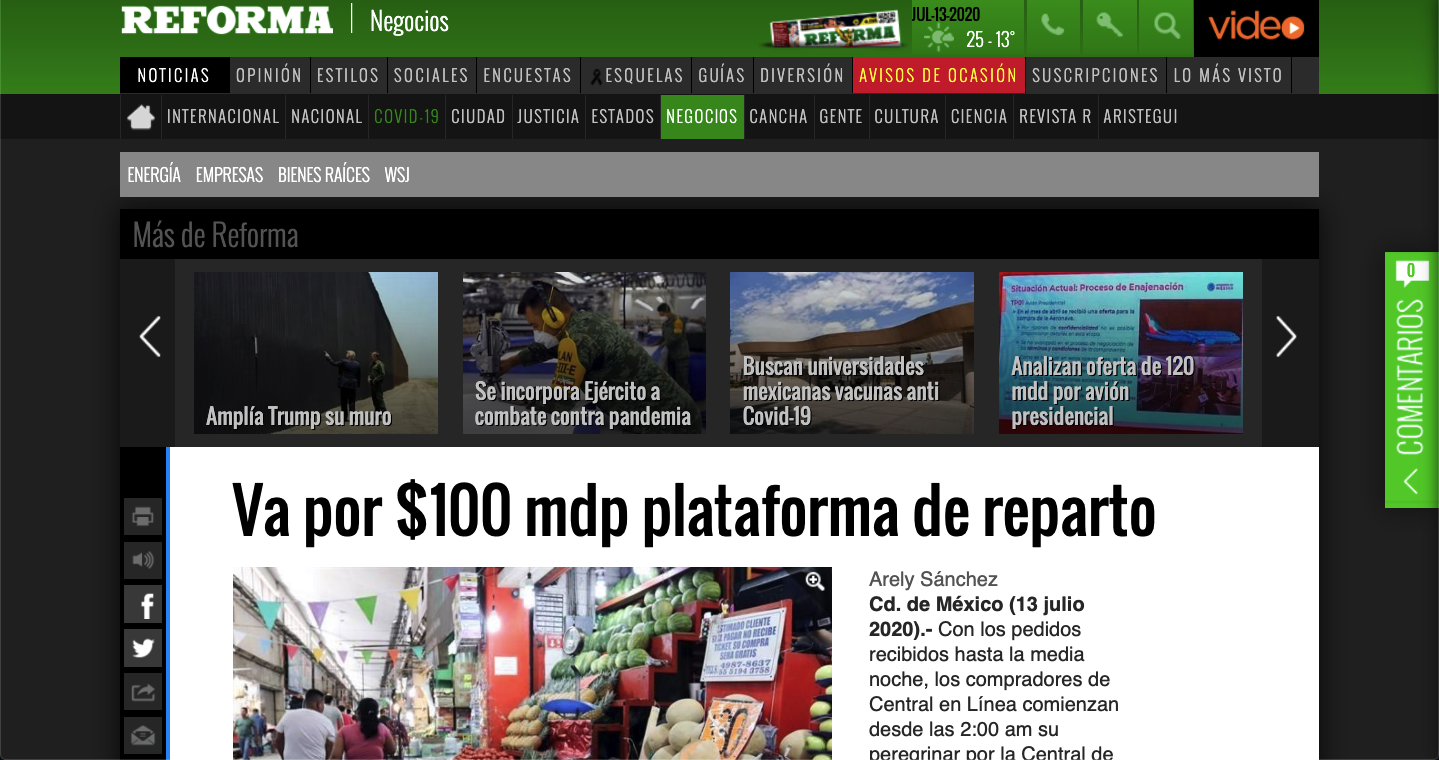Screen dimensions: 1439x760
Task: Click the 'Amplía Trump su muro' headline
Action: point(299,416)
